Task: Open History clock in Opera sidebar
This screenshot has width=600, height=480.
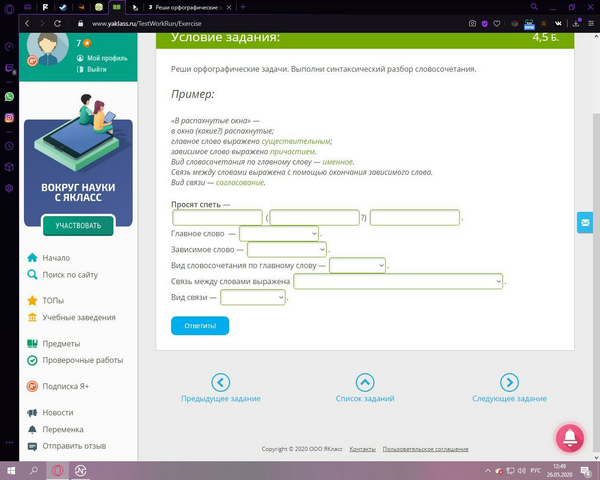Action: [9, 146]
